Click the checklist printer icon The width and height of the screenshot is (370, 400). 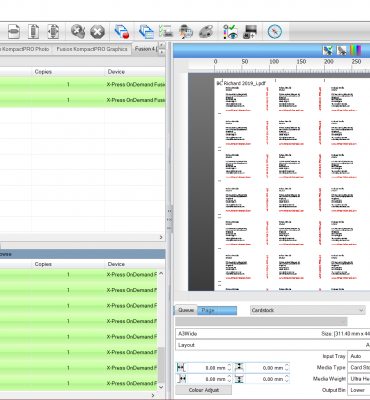pyautogui.click(x=165, y=32)
